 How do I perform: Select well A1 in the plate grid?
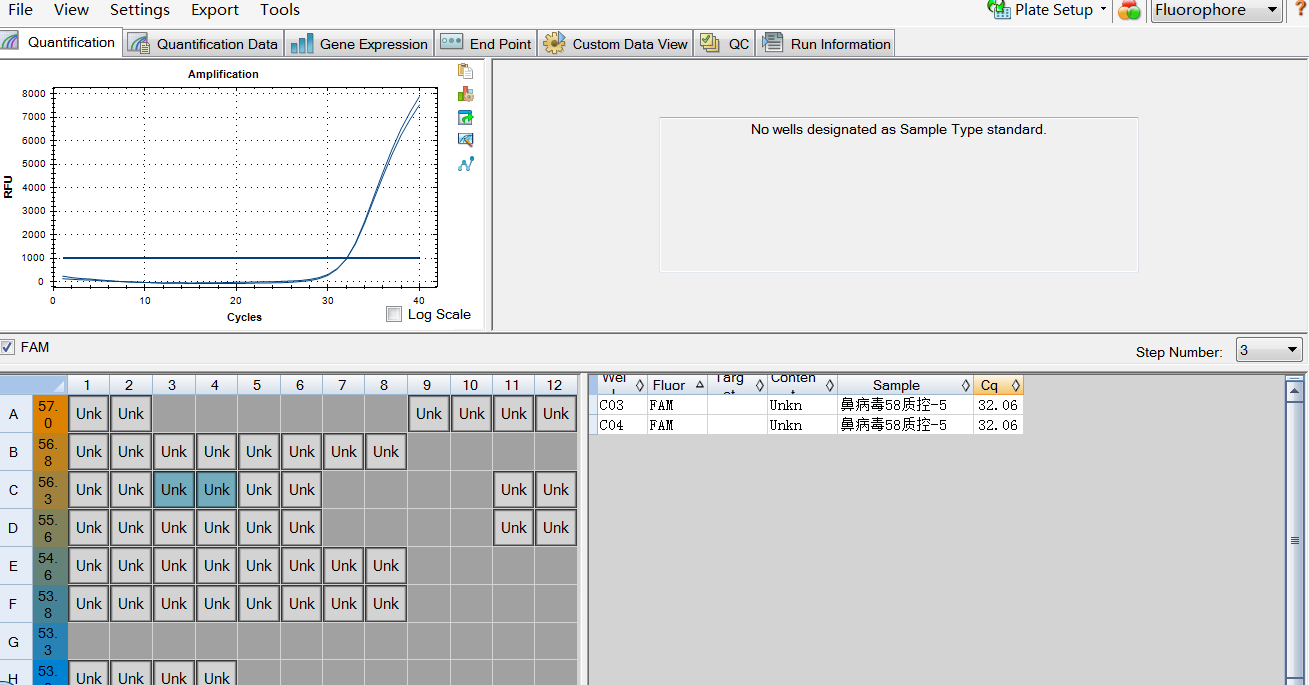point(89,414)
